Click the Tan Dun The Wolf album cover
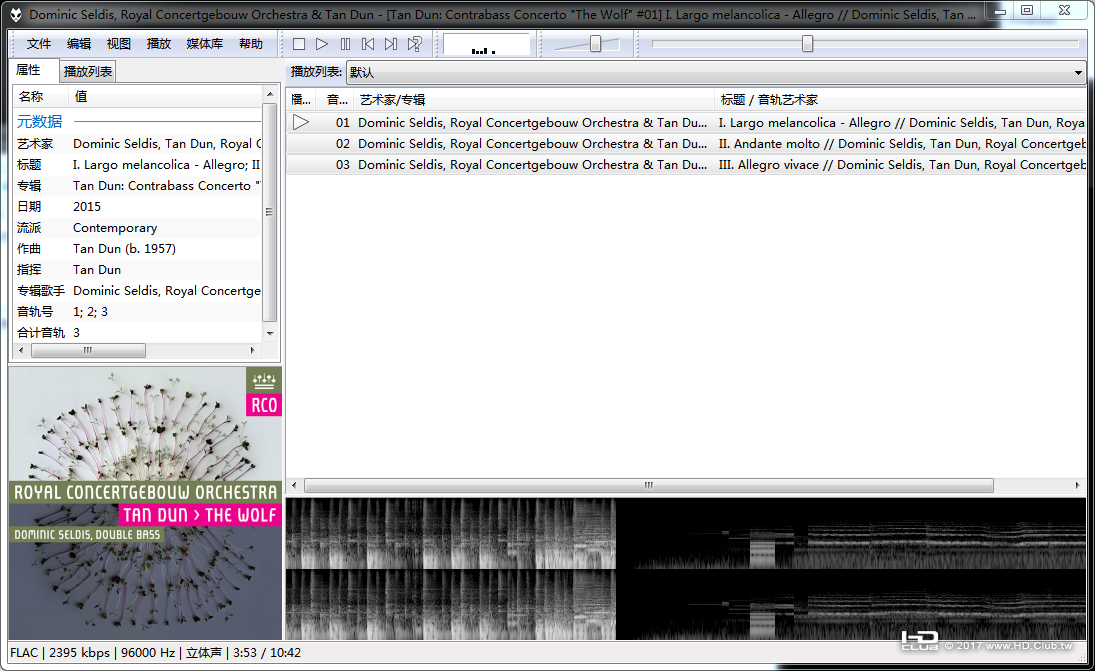 click(145, 503)
